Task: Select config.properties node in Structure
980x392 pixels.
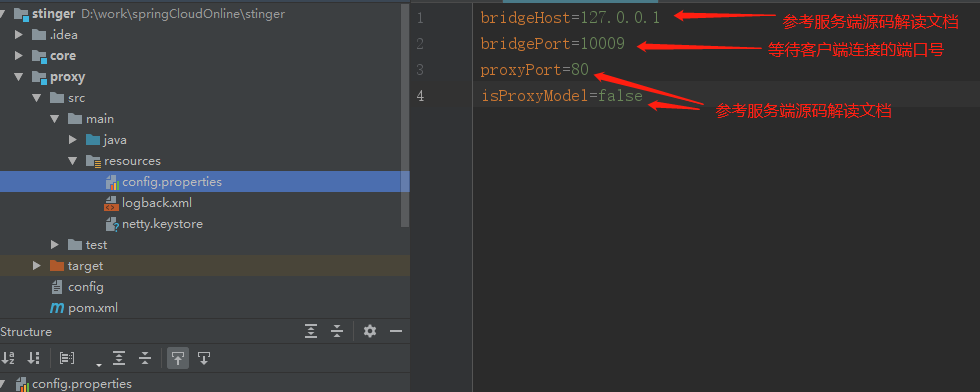Action: [x=73, y=383]
